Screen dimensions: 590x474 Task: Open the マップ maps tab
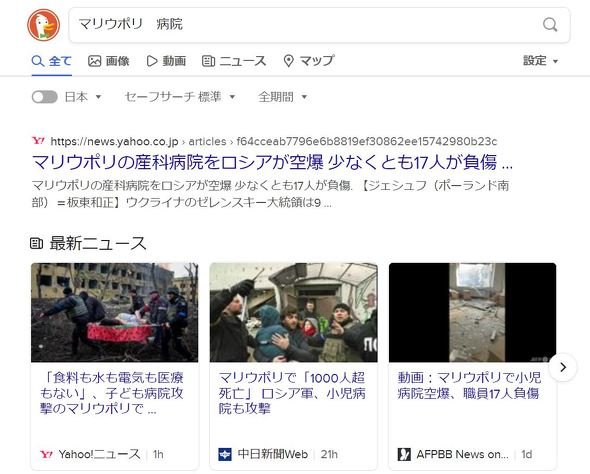pyautogui.click(x=309, y=61)
